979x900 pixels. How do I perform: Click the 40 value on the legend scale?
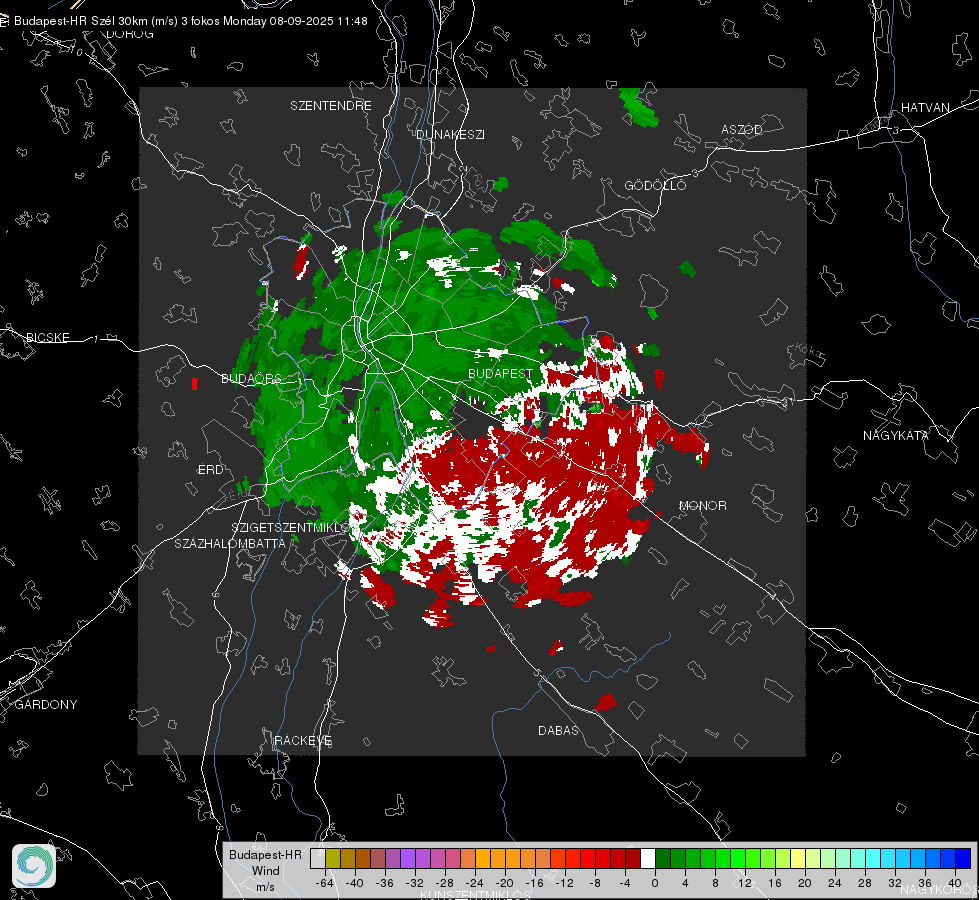[x=954, y=883]
